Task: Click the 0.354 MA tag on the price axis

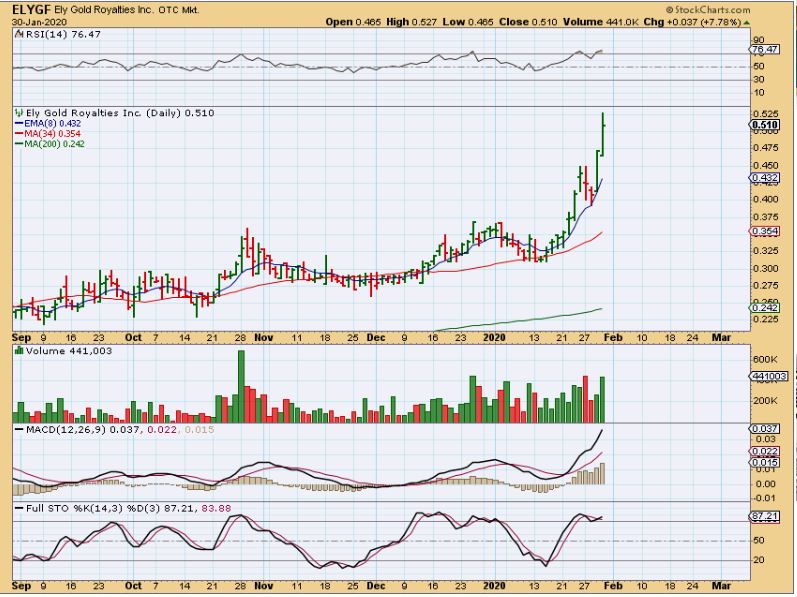Action: [x=764, y=231]
